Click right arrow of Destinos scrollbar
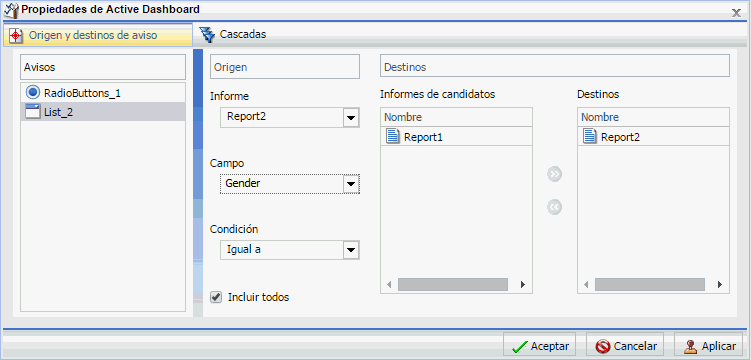 720,284
